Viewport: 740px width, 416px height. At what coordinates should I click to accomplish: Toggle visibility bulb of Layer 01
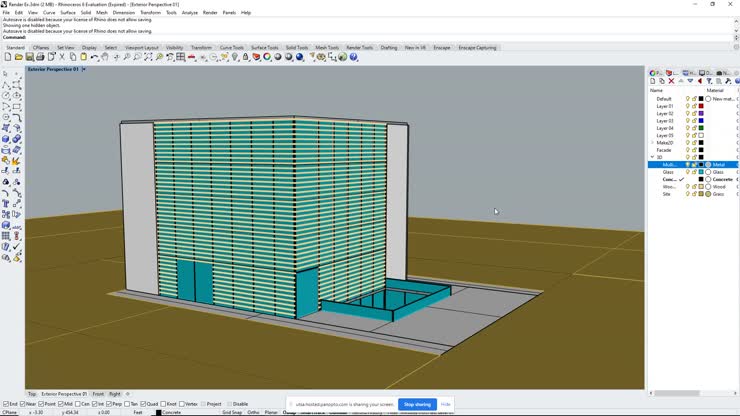click(x=688, y=106)
